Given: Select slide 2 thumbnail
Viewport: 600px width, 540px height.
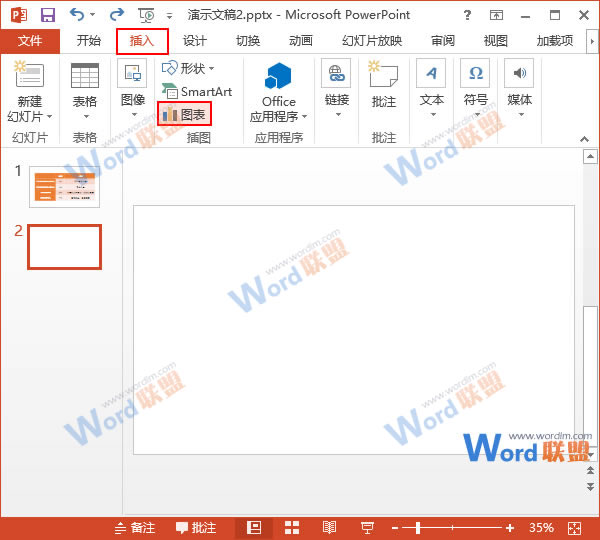Looking at the screenshot, I should (64, 247).
